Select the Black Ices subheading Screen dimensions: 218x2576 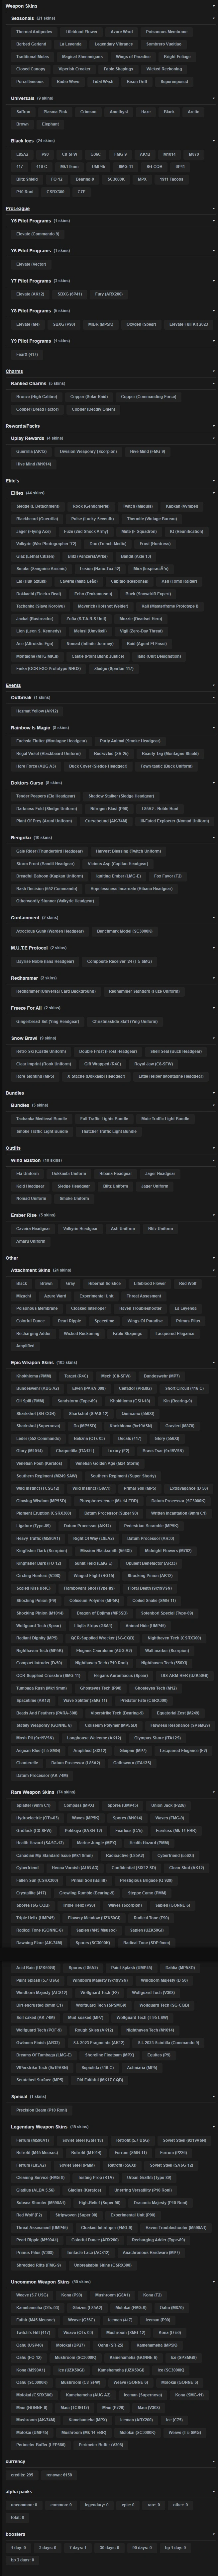(22, 141)
